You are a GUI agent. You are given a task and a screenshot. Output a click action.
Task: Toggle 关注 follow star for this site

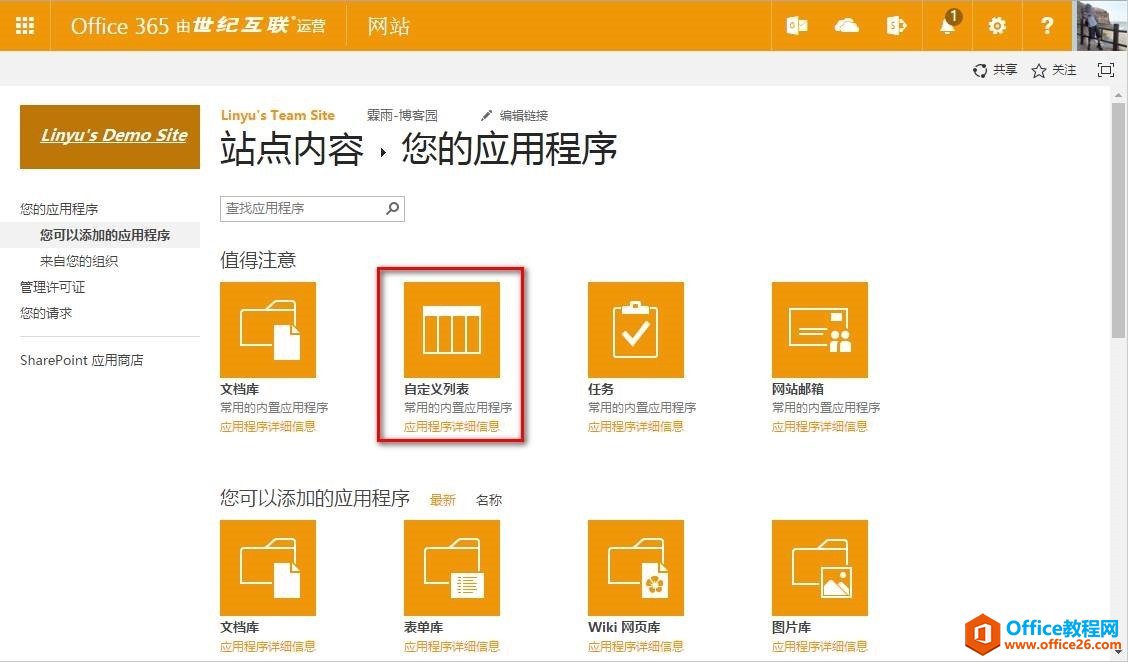[x=1054, y=70]
